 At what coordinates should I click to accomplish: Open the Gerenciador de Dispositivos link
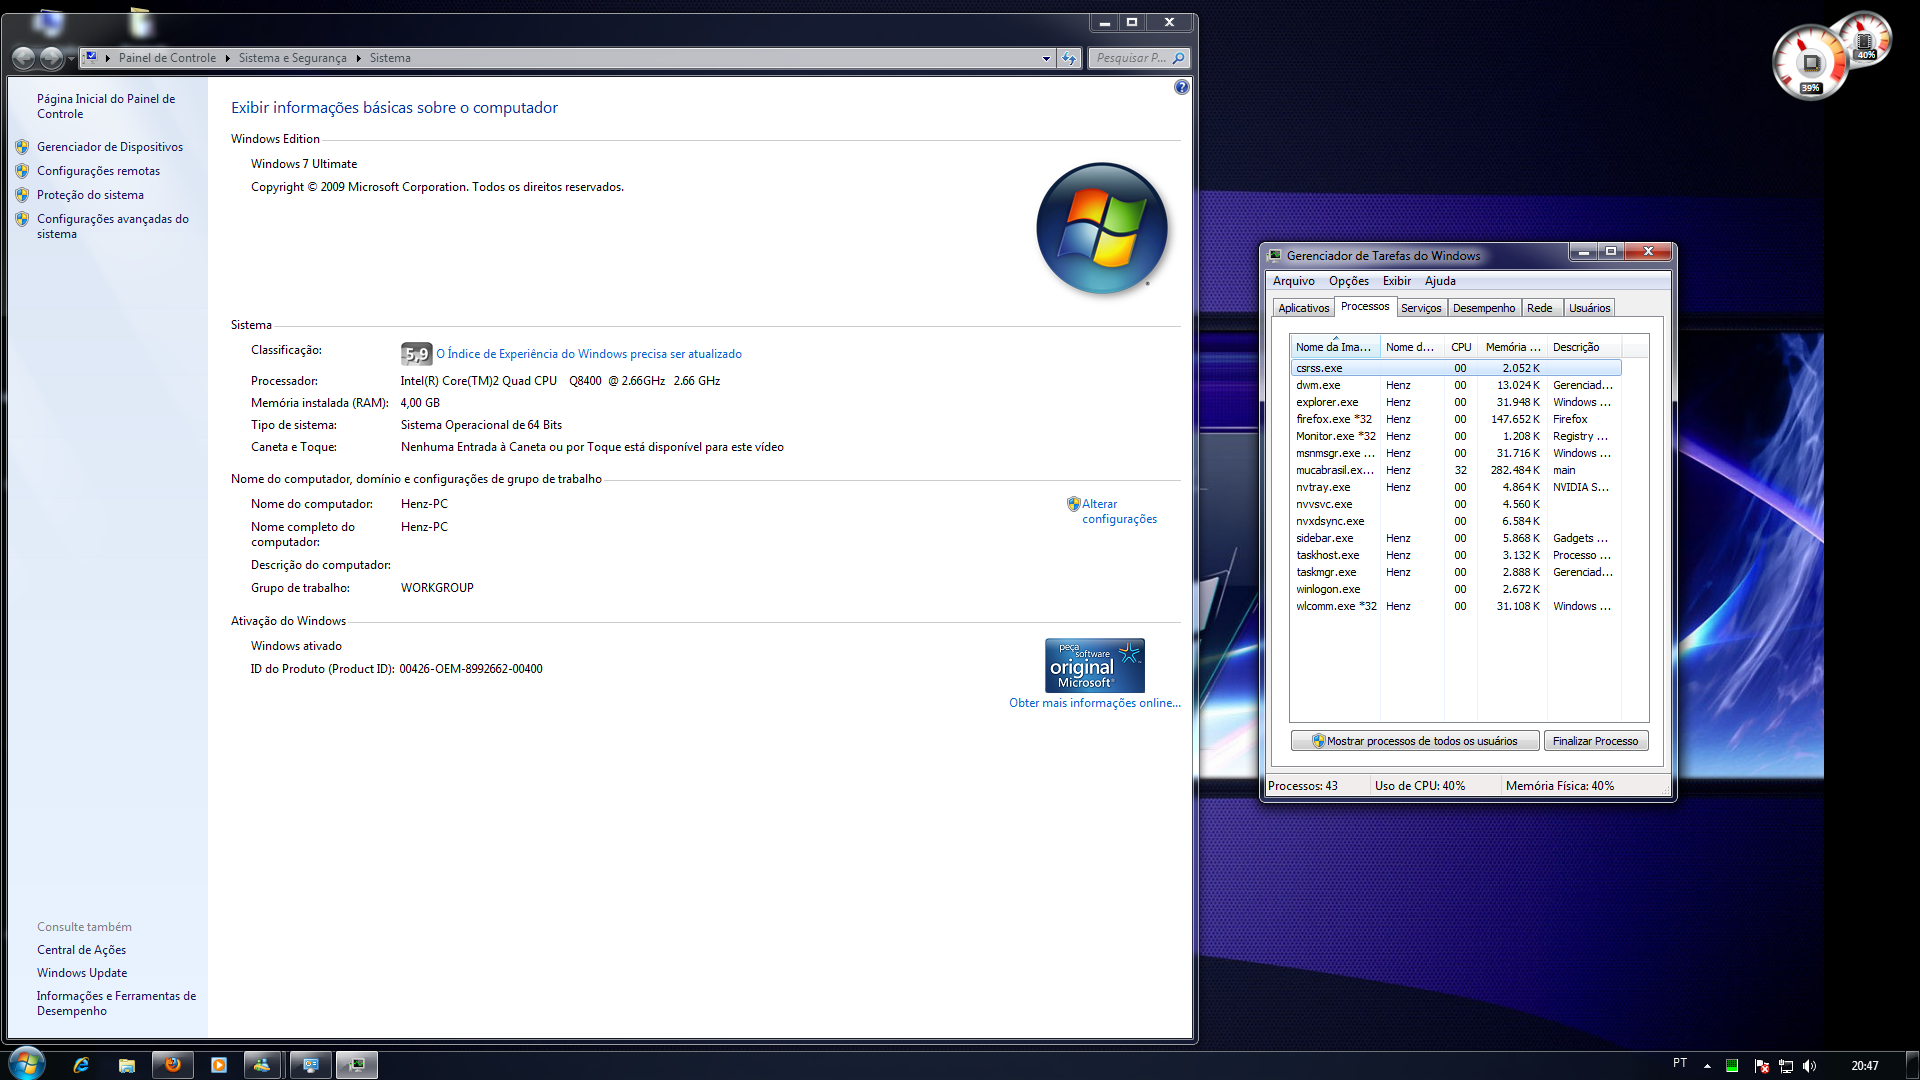110,147
